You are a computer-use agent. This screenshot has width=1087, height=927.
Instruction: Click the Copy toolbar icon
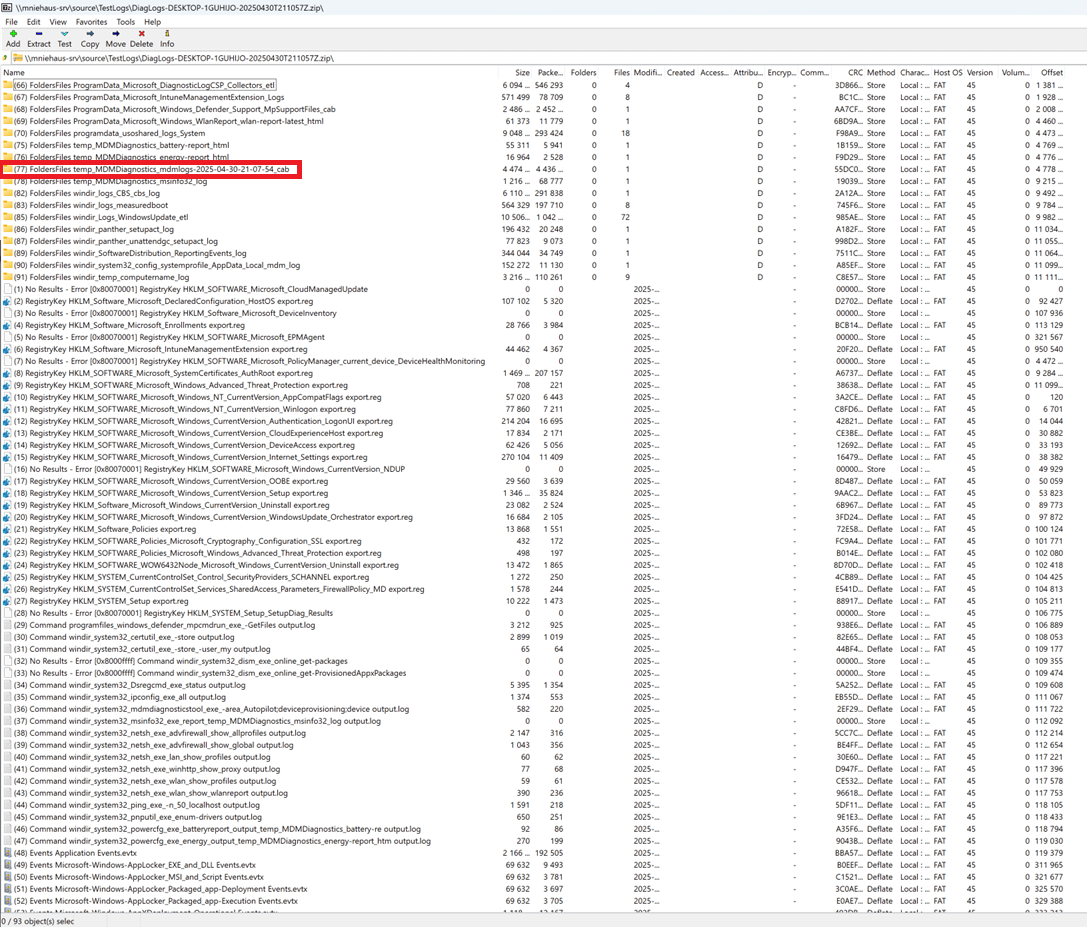click(x=90, y=38)
